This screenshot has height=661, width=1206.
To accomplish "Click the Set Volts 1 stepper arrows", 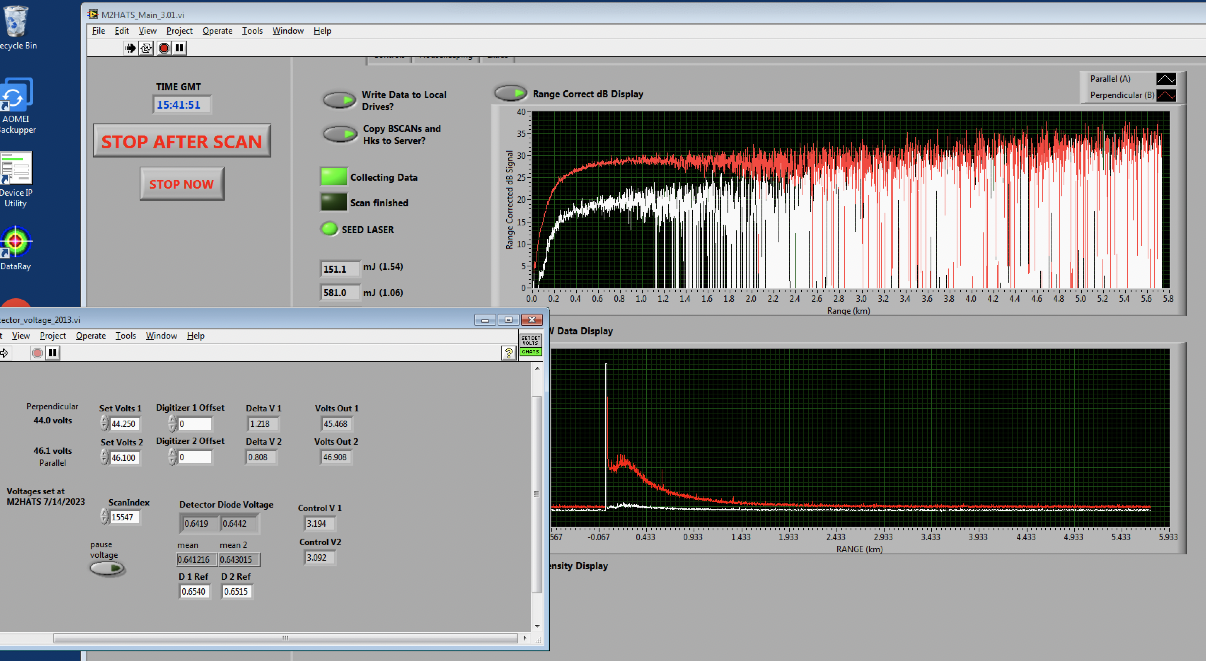I will tap(104, 424).
